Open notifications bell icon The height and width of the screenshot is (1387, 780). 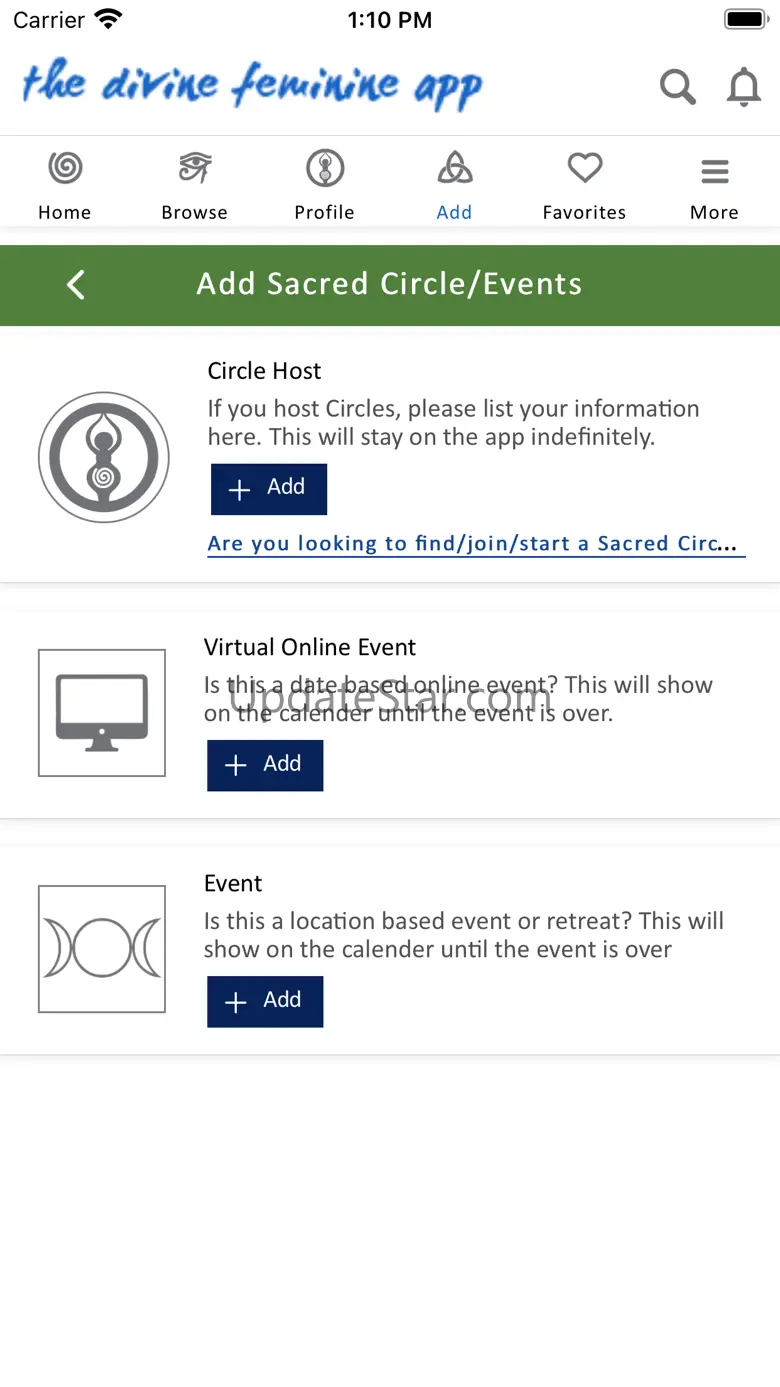pos(743,88)
